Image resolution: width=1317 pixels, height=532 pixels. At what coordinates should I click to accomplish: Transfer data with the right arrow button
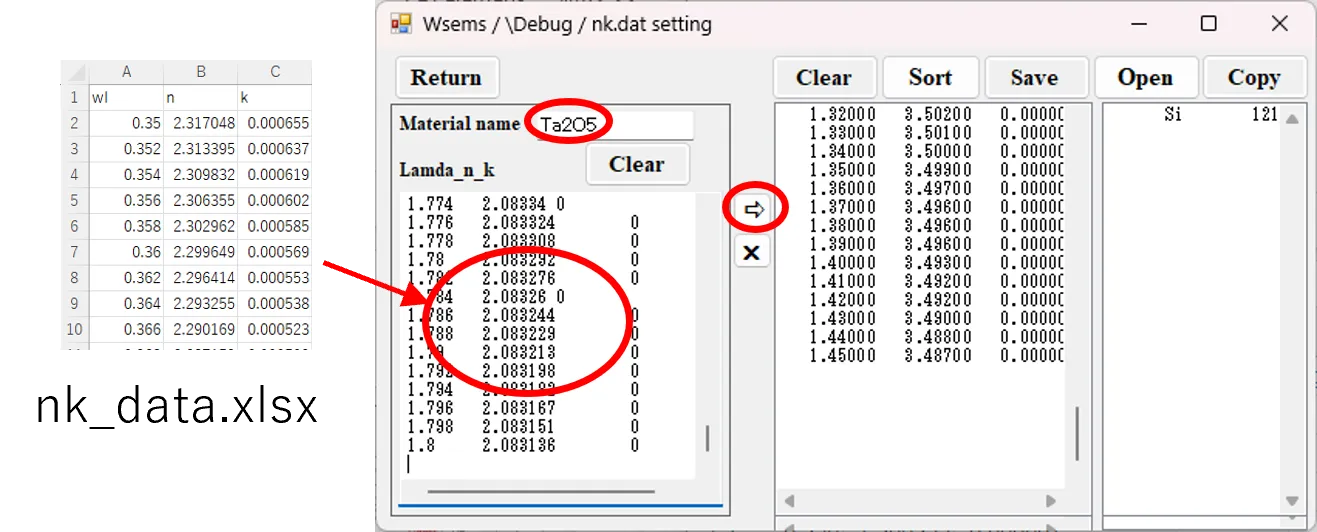point(753,209)
